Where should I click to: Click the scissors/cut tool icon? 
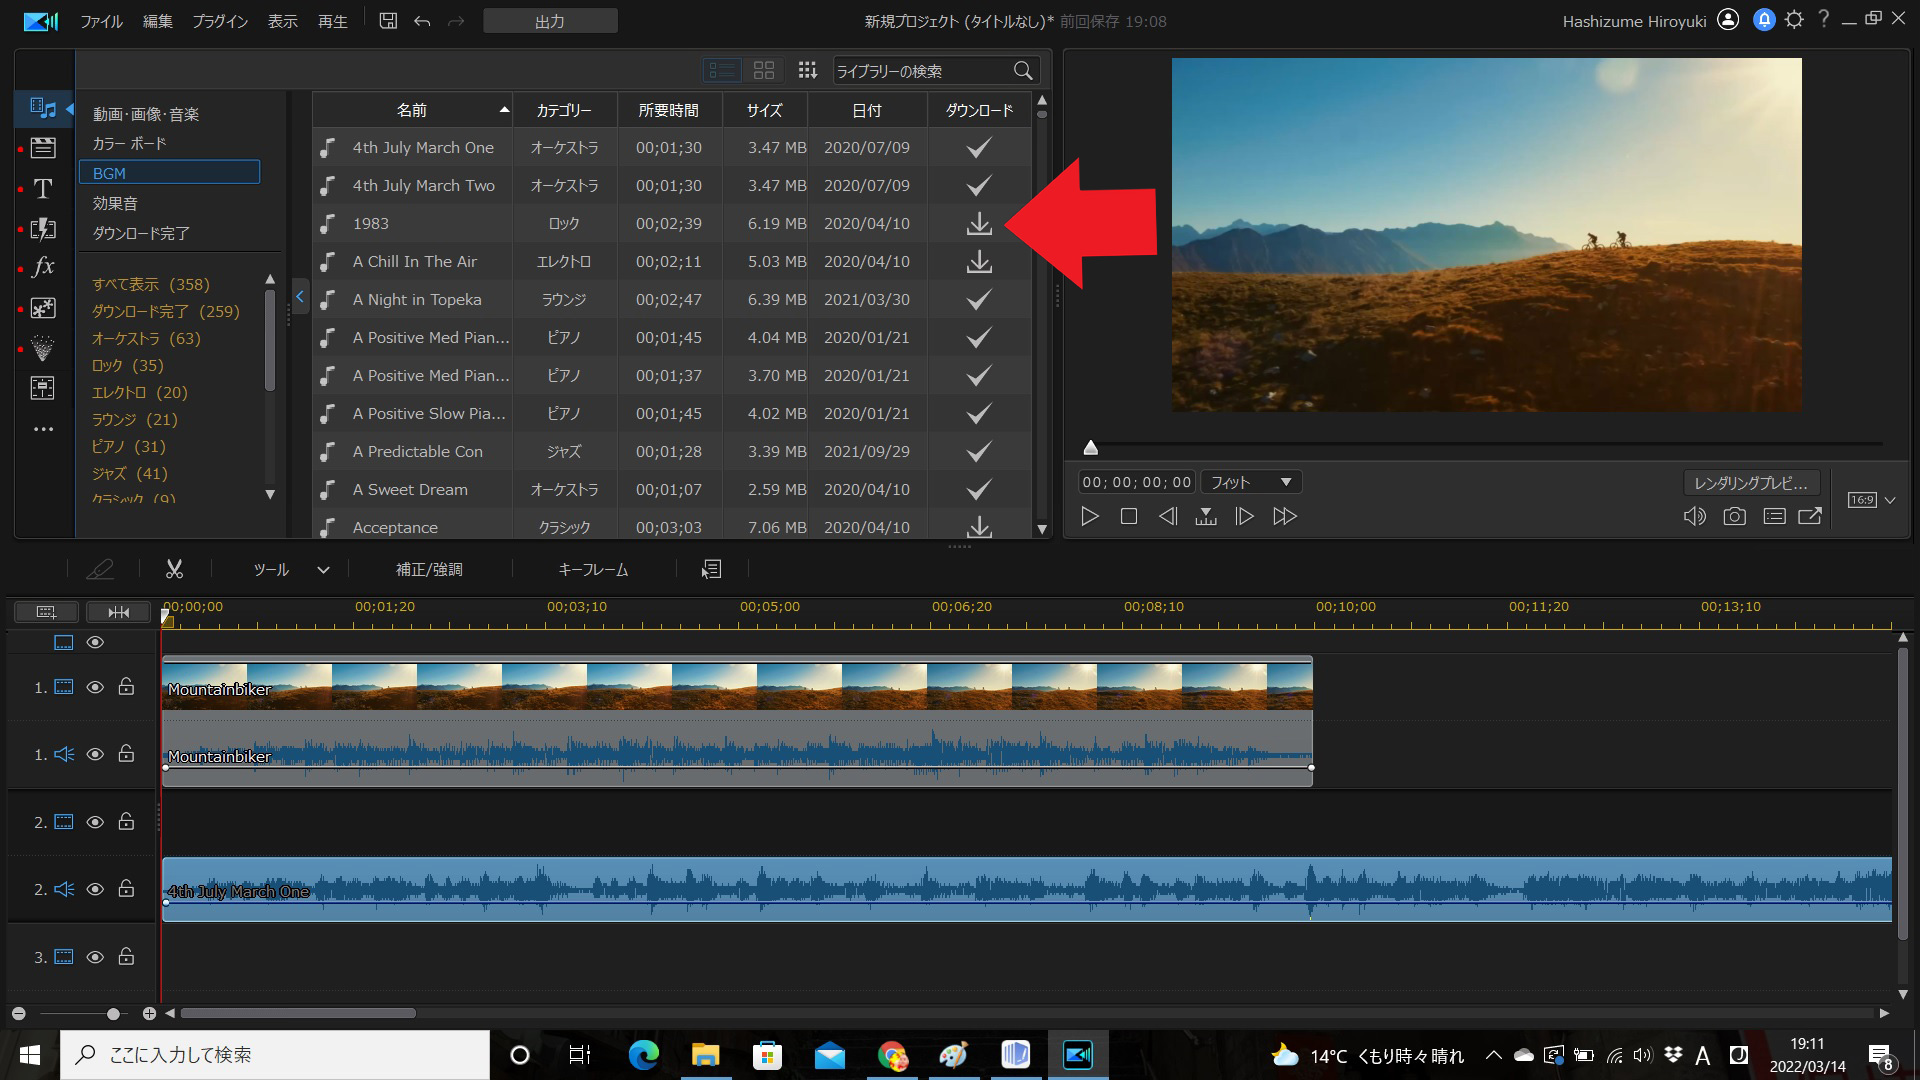tap(173, 570)
